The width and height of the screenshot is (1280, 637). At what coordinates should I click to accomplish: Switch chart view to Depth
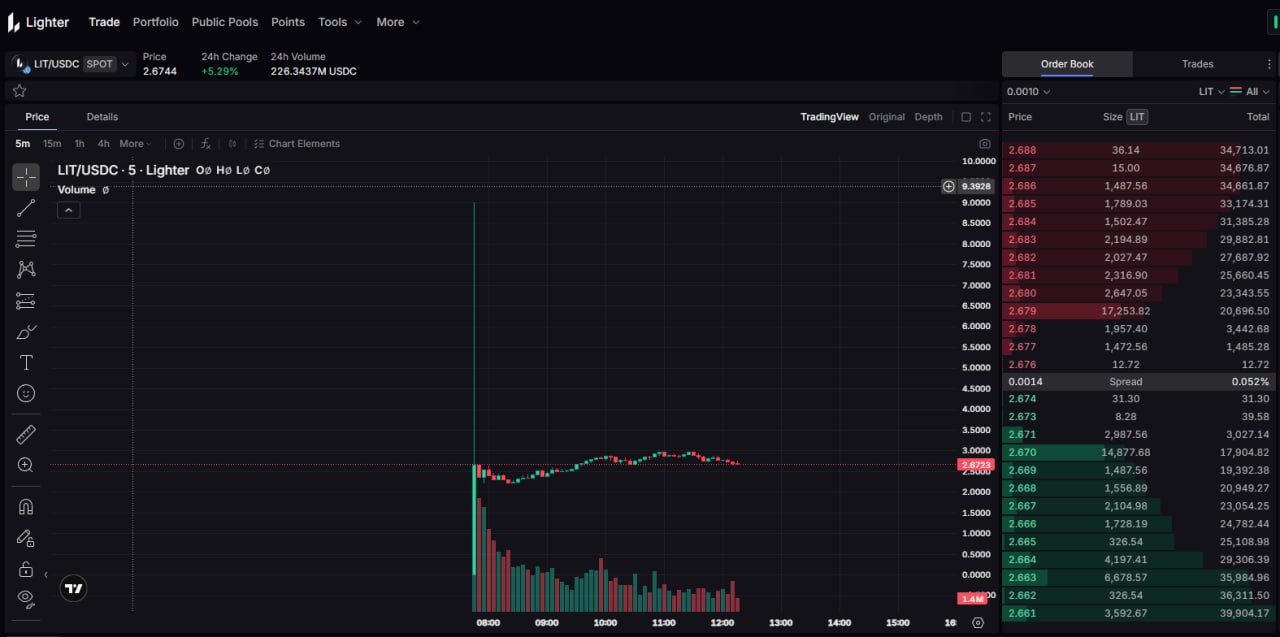point(928,117)
